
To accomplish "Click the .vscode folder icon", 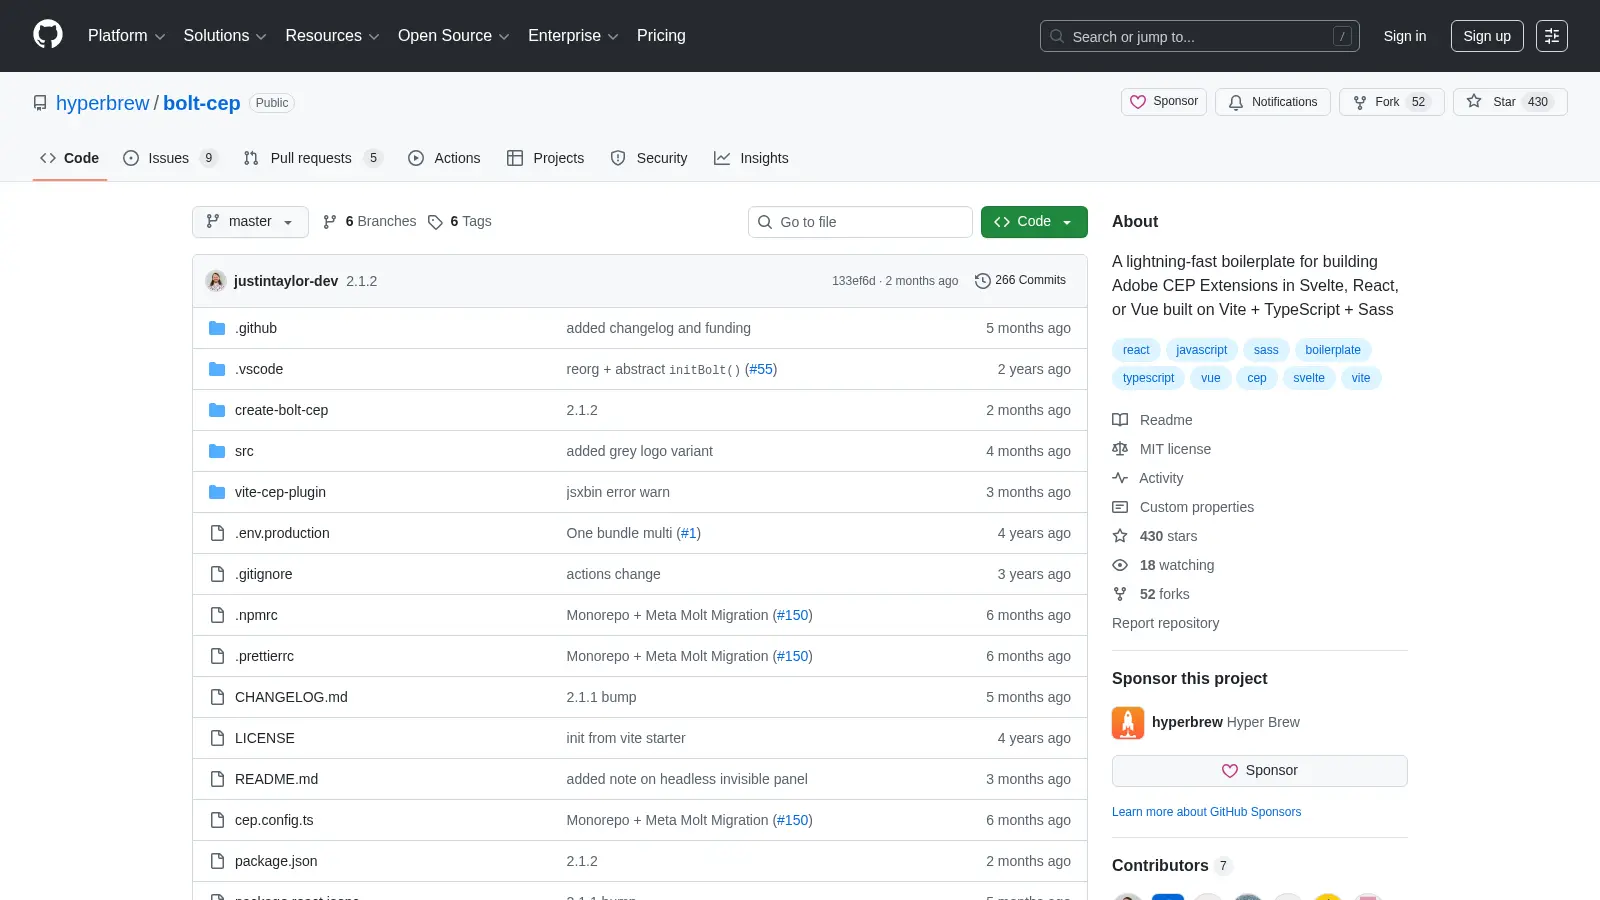I will [x=217, y=369].
